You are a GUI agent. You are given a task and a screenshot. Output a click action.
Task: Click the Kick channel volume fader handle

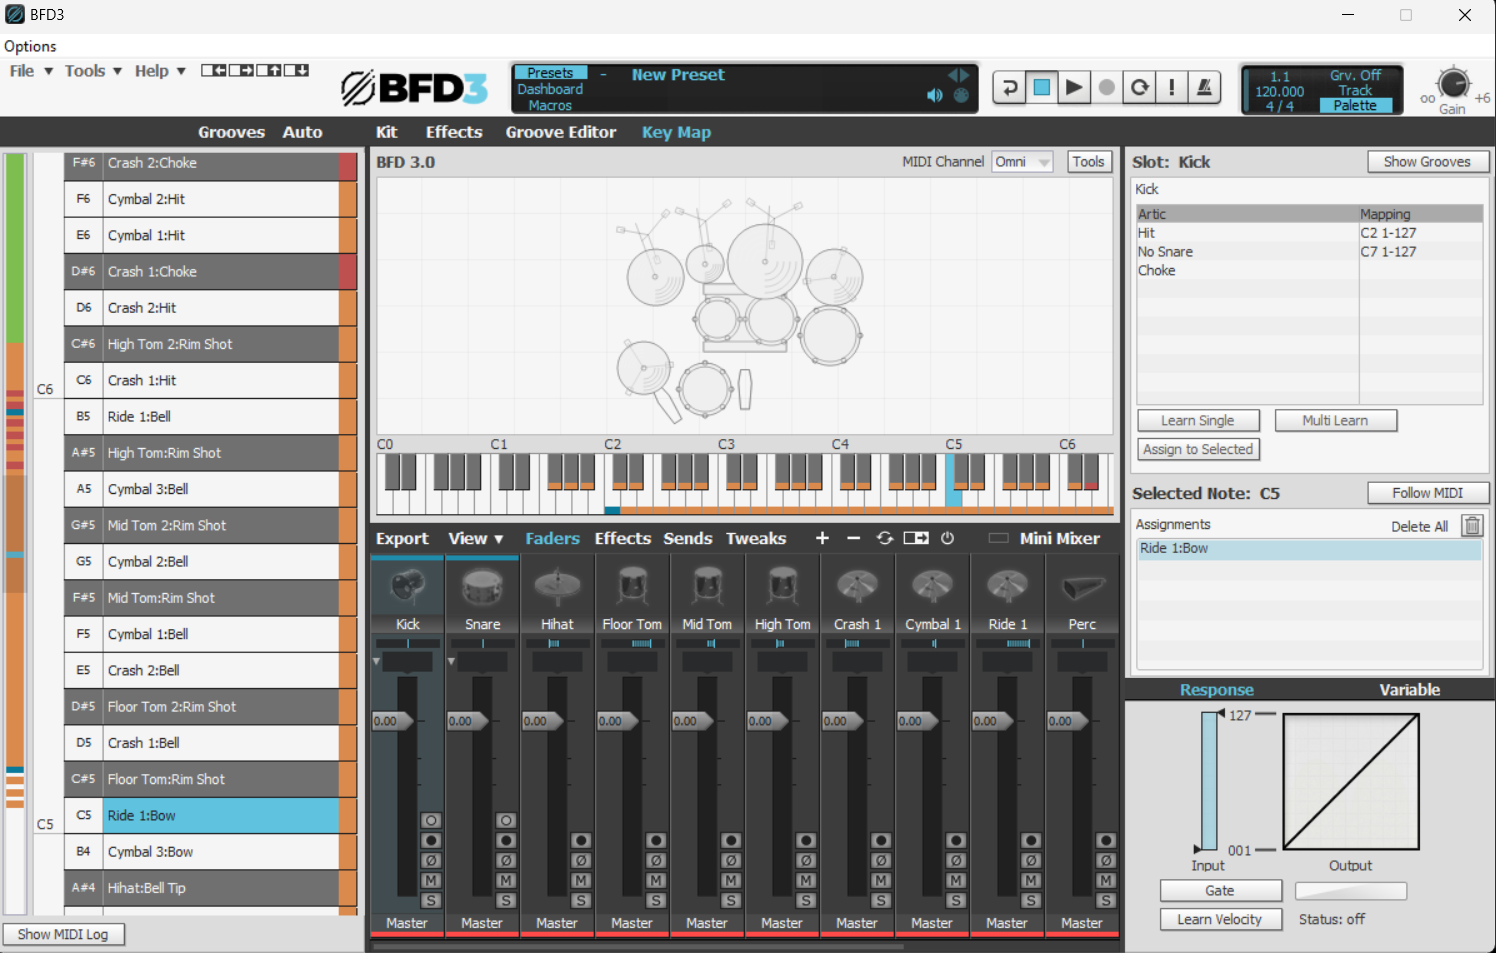click(x=393, y=721)
